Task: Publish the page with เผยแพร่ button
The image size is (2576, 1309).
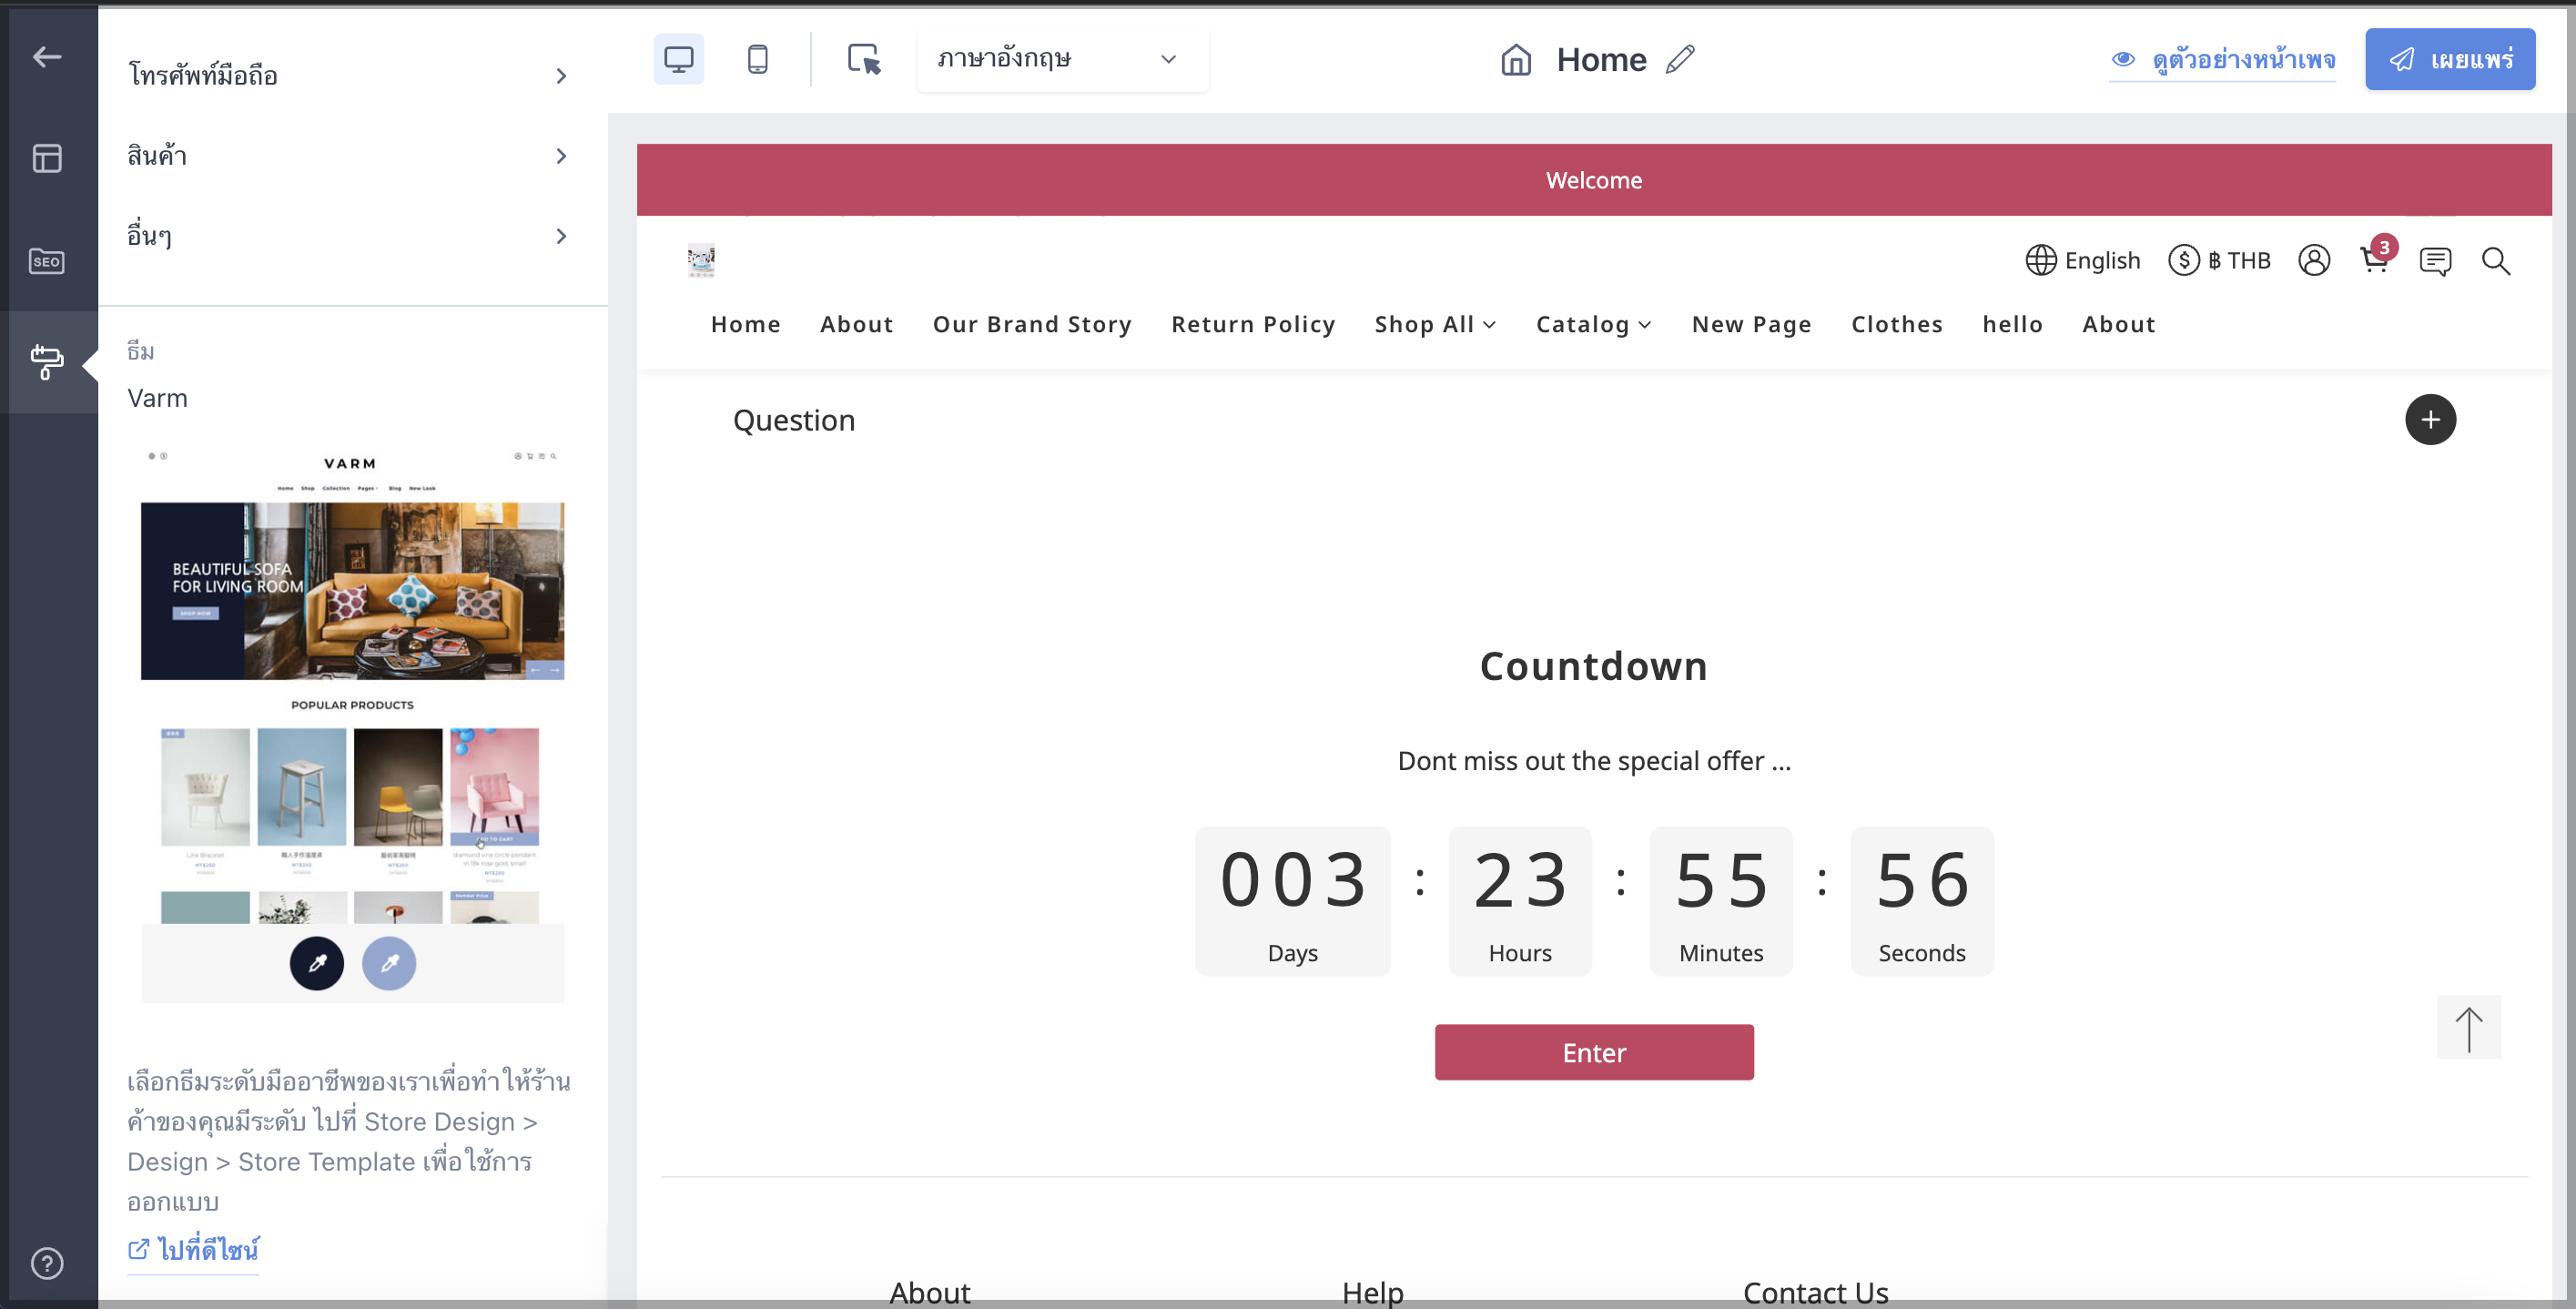Action: coord(2450,59)
